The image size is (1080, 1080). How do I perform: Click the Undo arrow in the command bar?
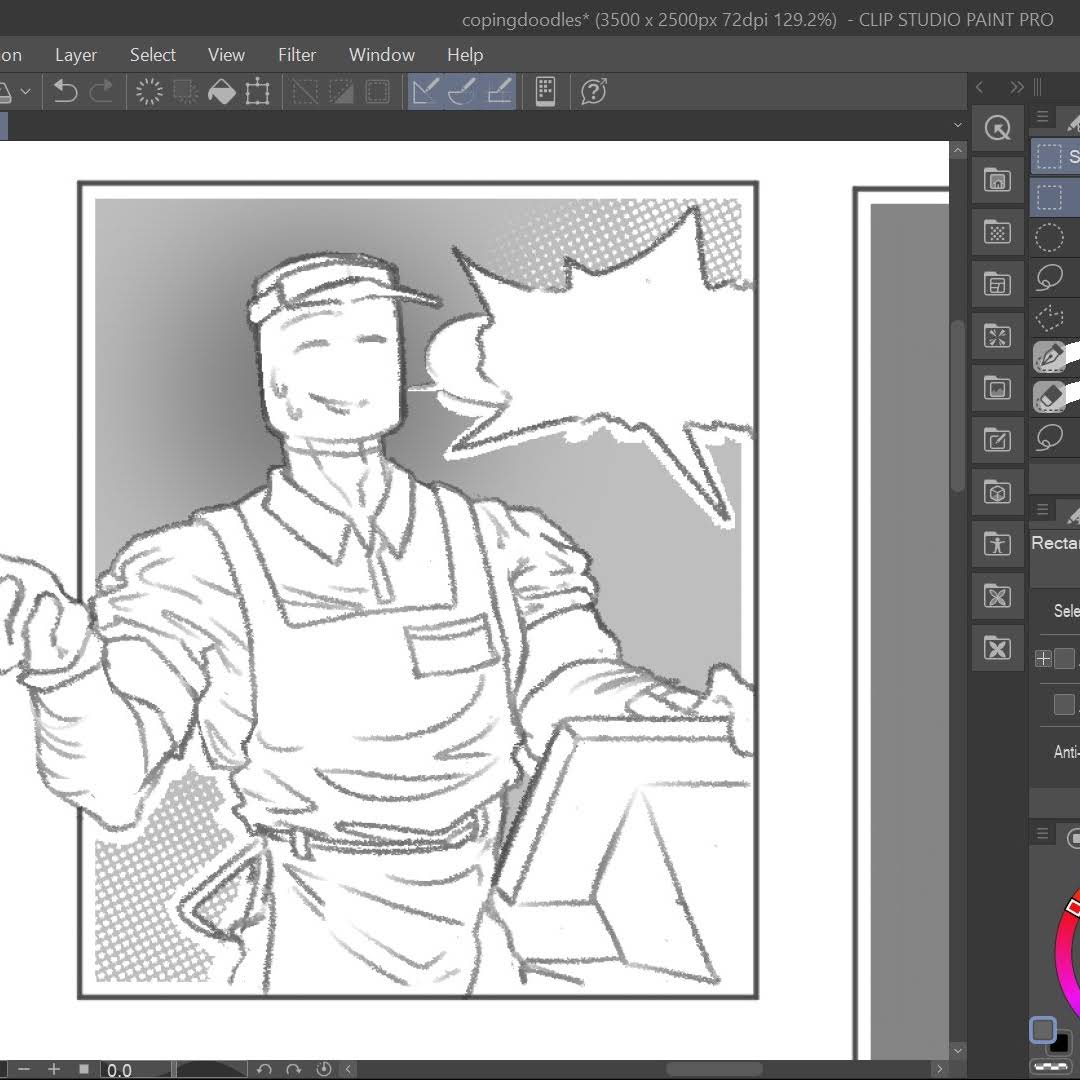(x=65, y=92)
